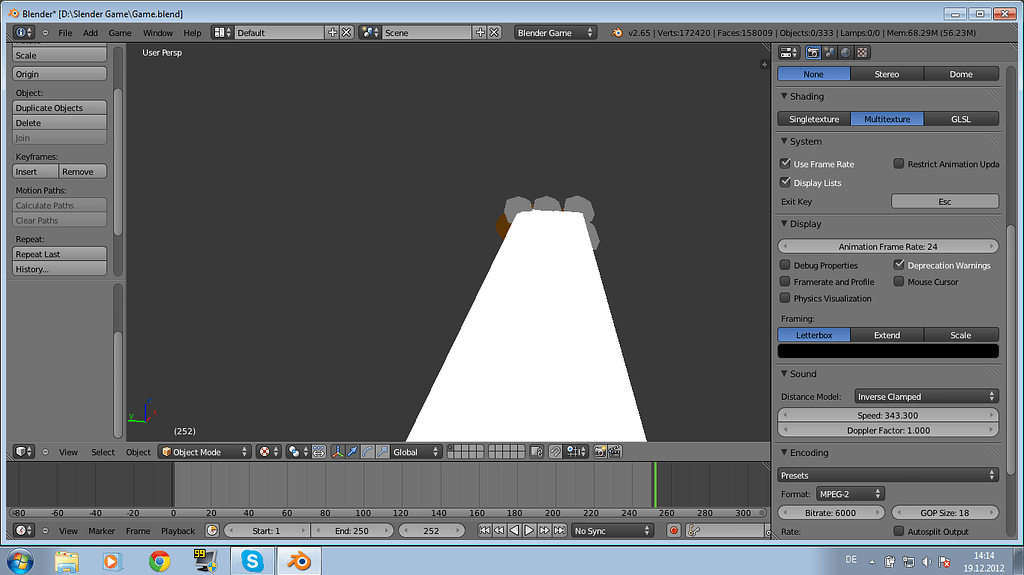Delete the Default screen layout
The height and width of the screenshot is (575, 1024).
click(347, 33)
